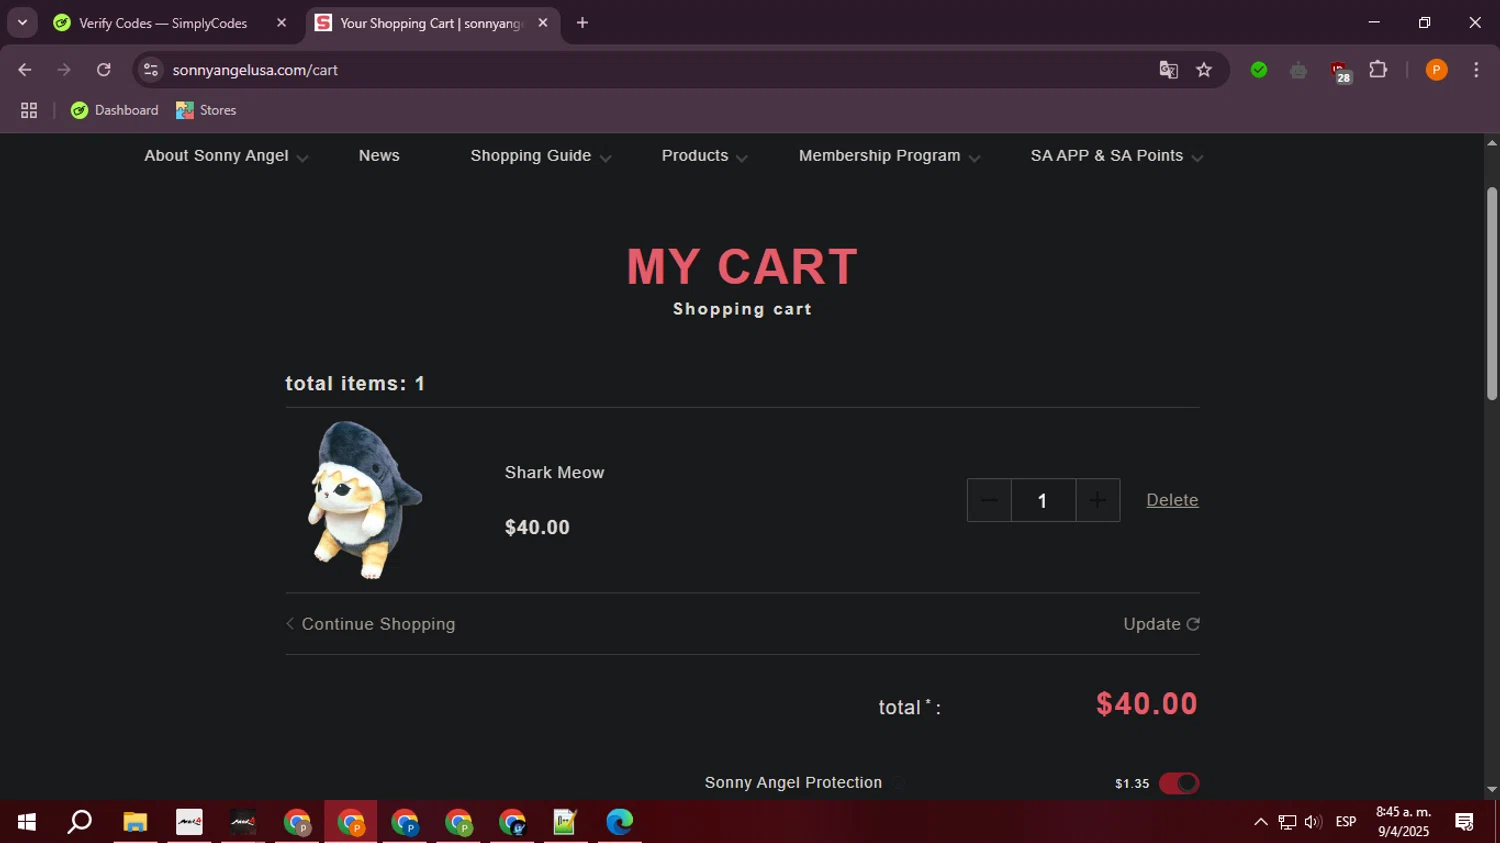Open the News page
The width and height of the screenshot is (1500, 843).
379,156
